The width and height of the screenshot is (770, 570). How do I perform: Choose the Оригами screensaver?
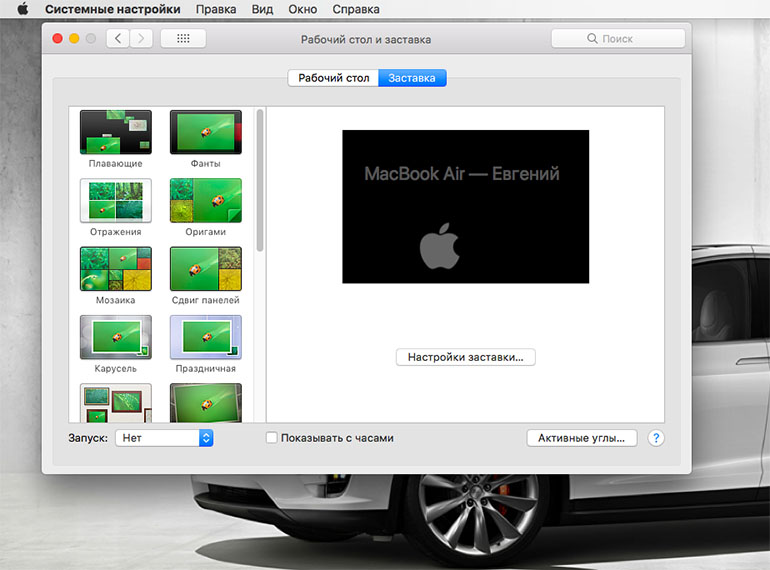pos(206,200)
